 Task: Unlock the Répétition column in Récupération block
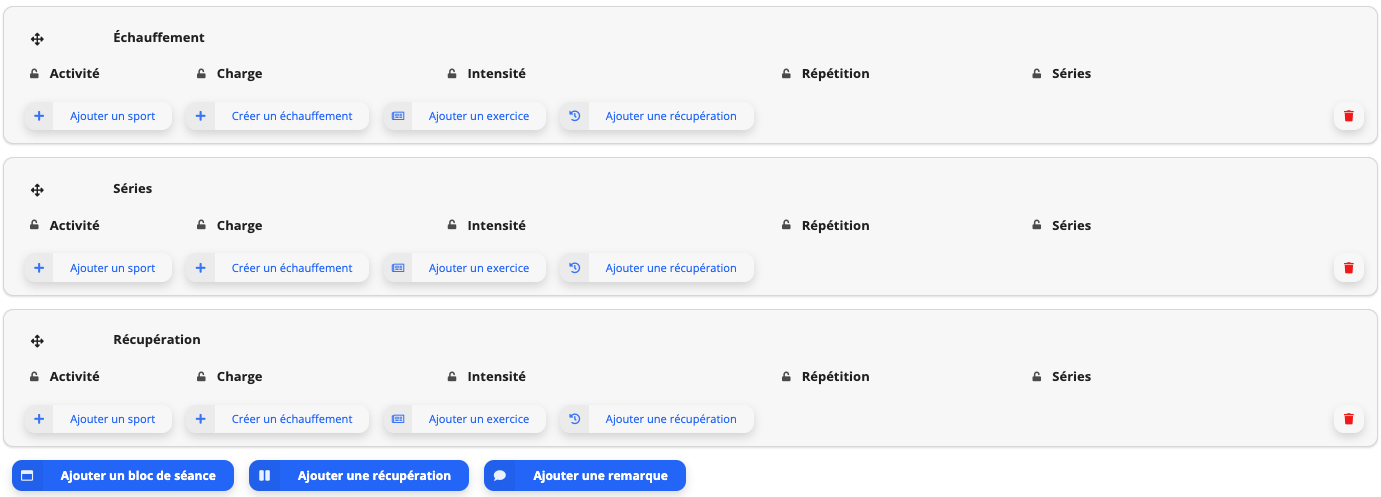pyautogui.click(x=786, y=377)
